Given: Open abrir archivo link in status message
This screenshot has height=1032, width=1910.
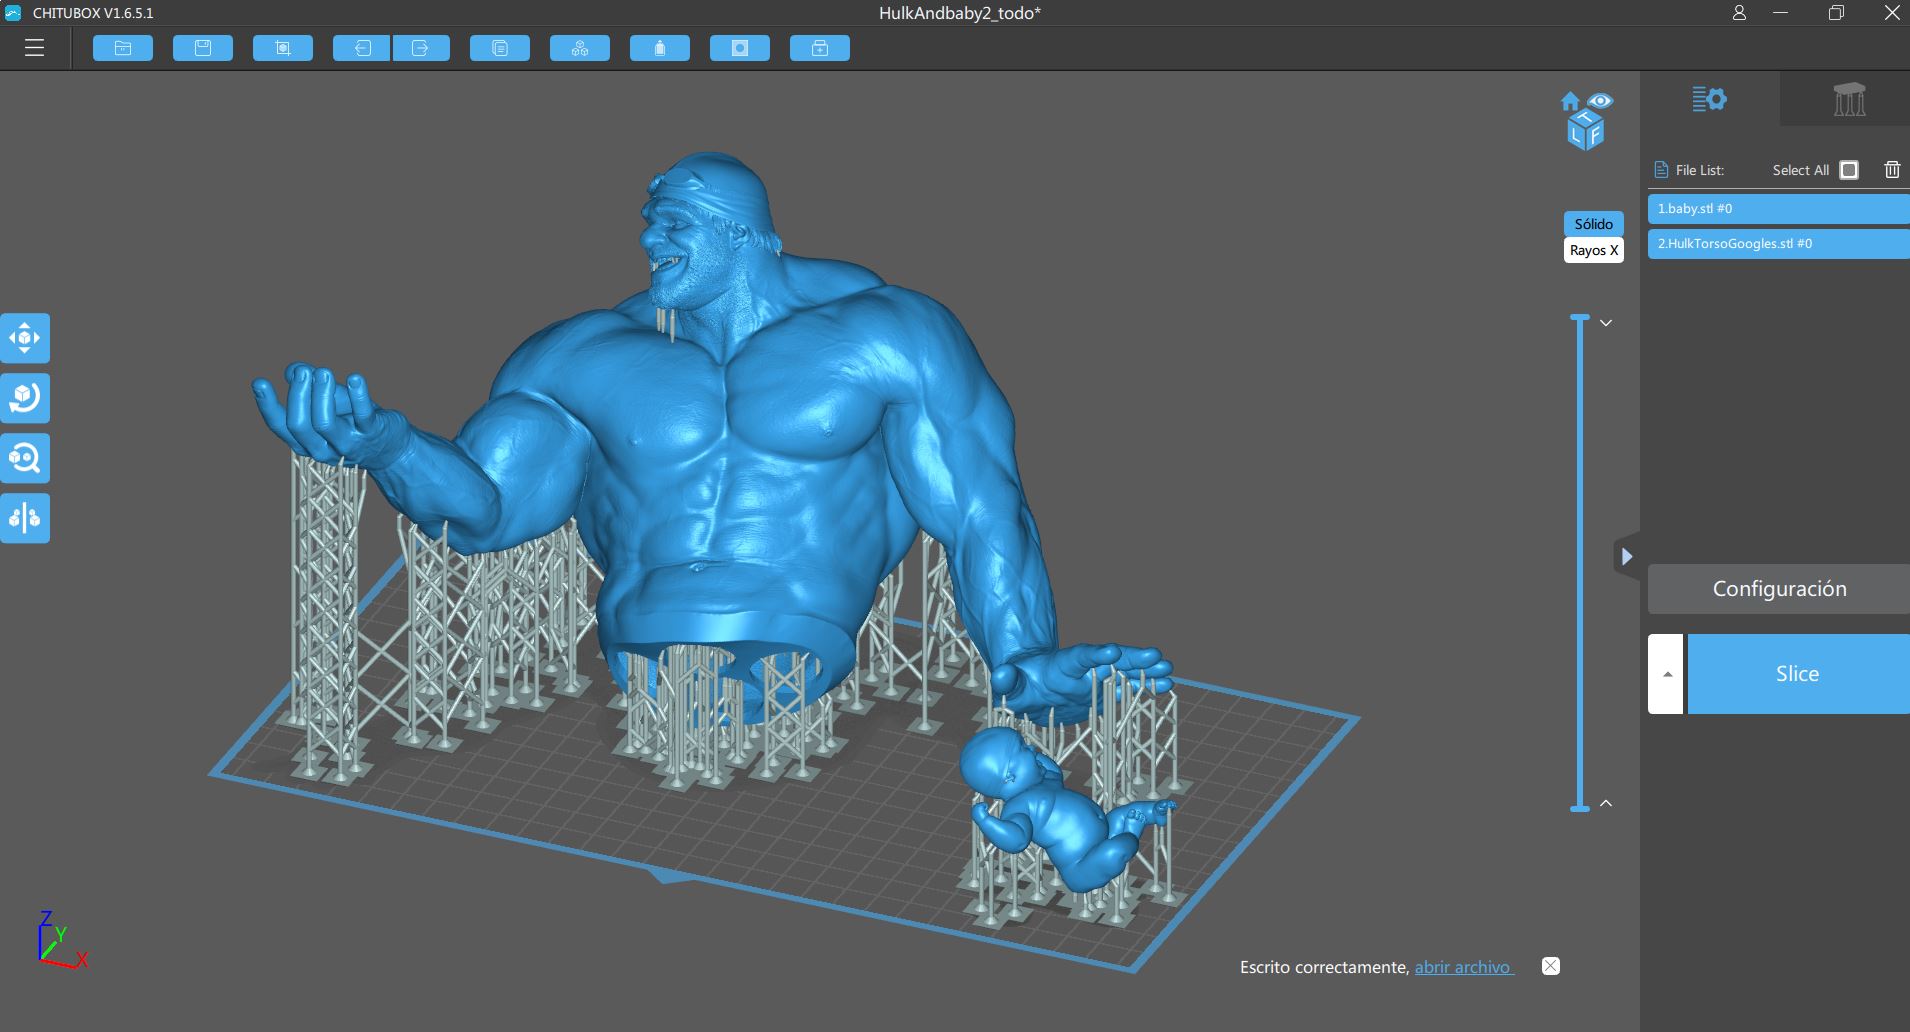Looking at the screenshot, I should [1463, 967].
